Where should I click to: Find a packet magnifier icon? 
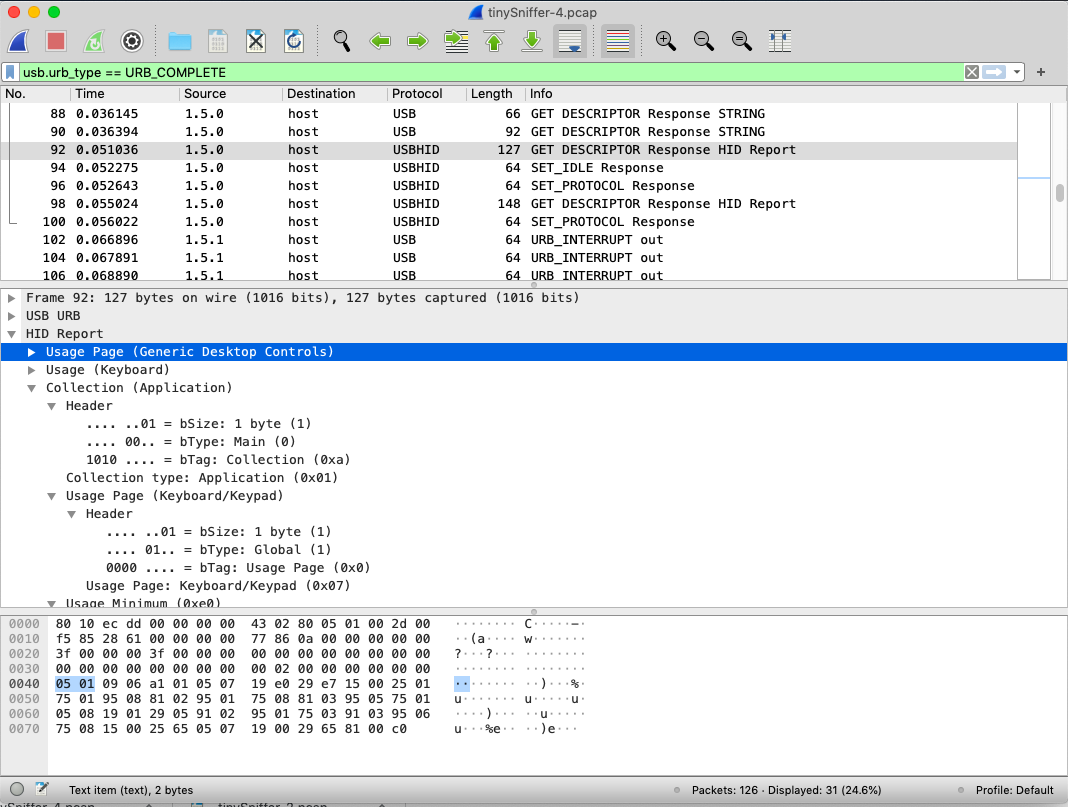342,42
